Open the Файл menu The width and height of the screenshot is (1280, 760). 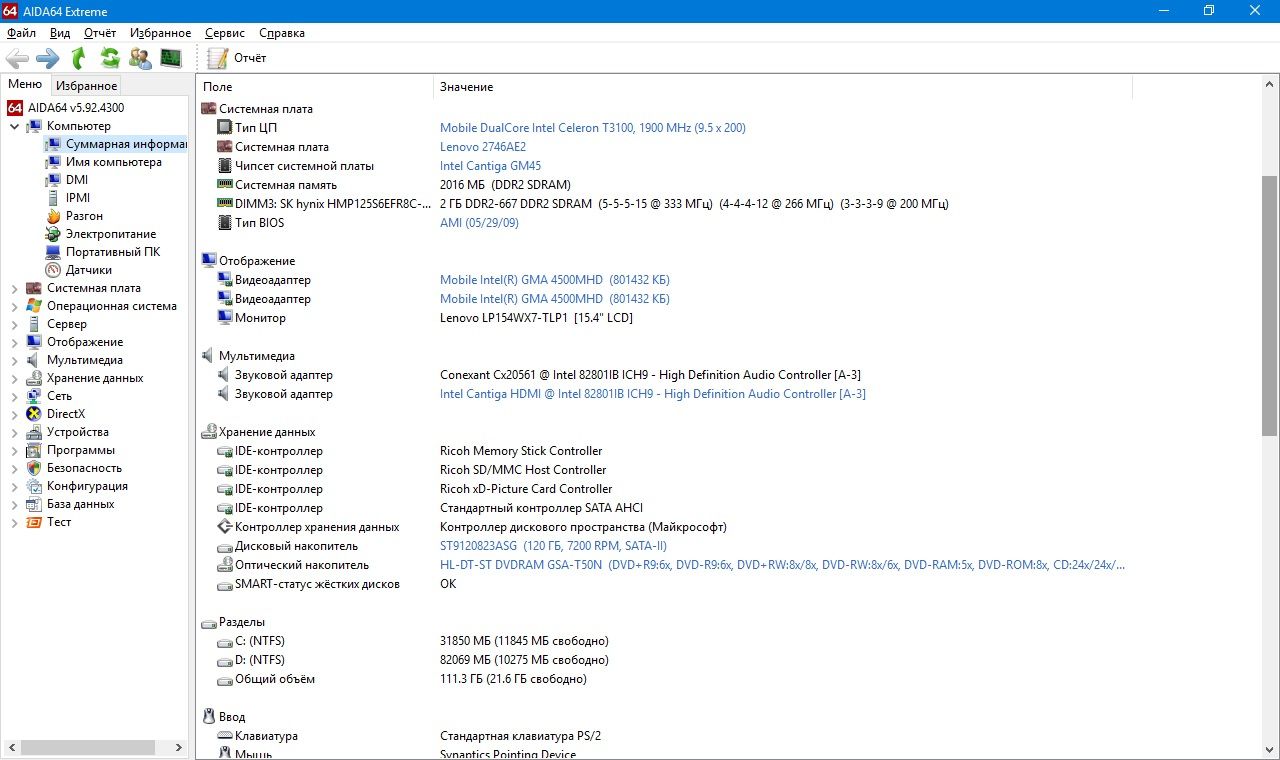(21, 33)
